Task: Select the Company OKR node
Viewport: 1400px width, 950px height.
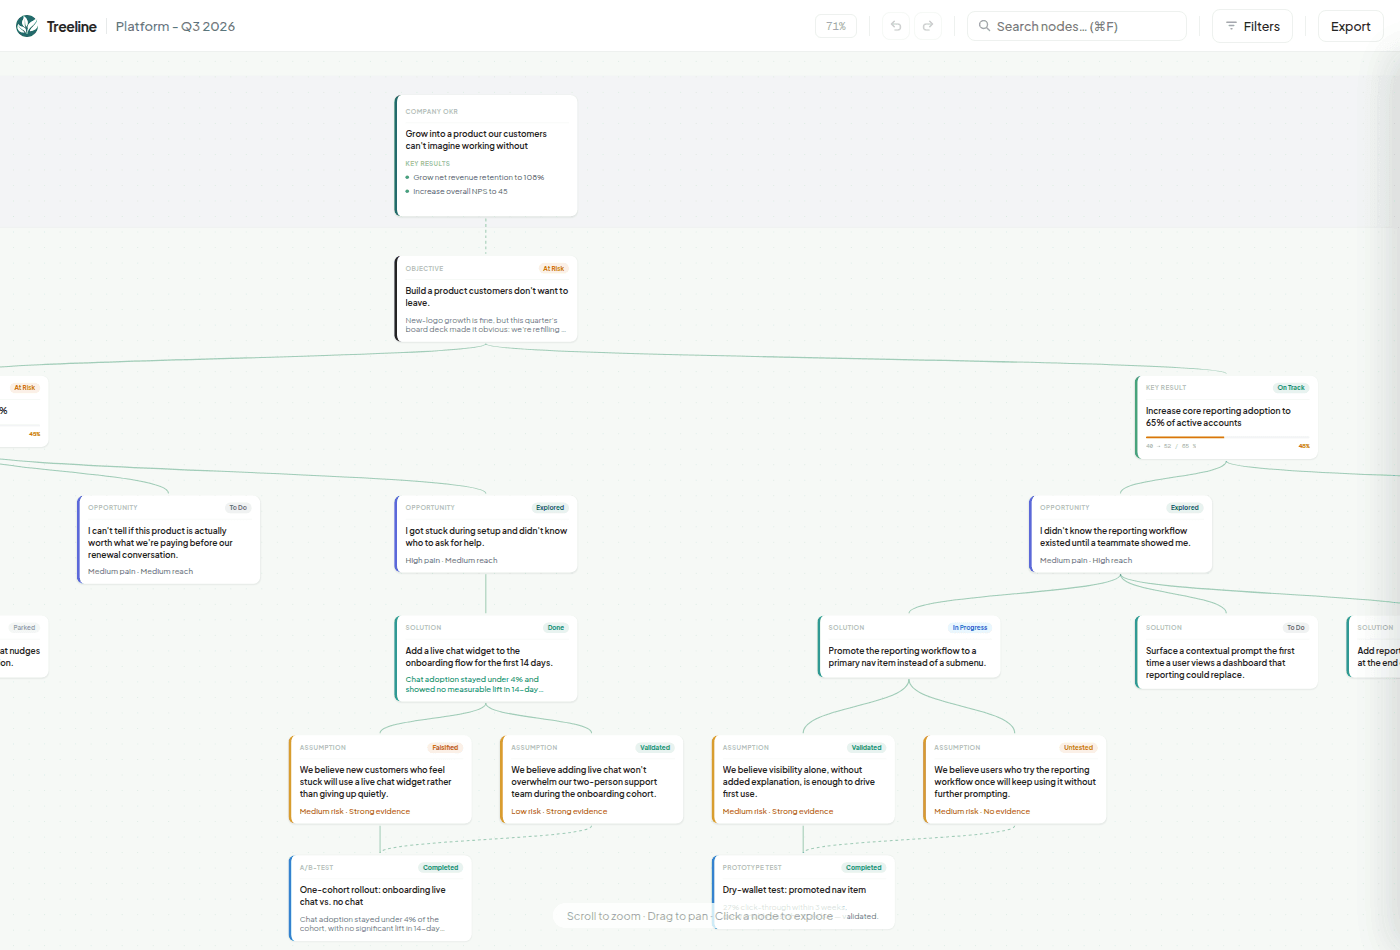Action: pos(486,155)
